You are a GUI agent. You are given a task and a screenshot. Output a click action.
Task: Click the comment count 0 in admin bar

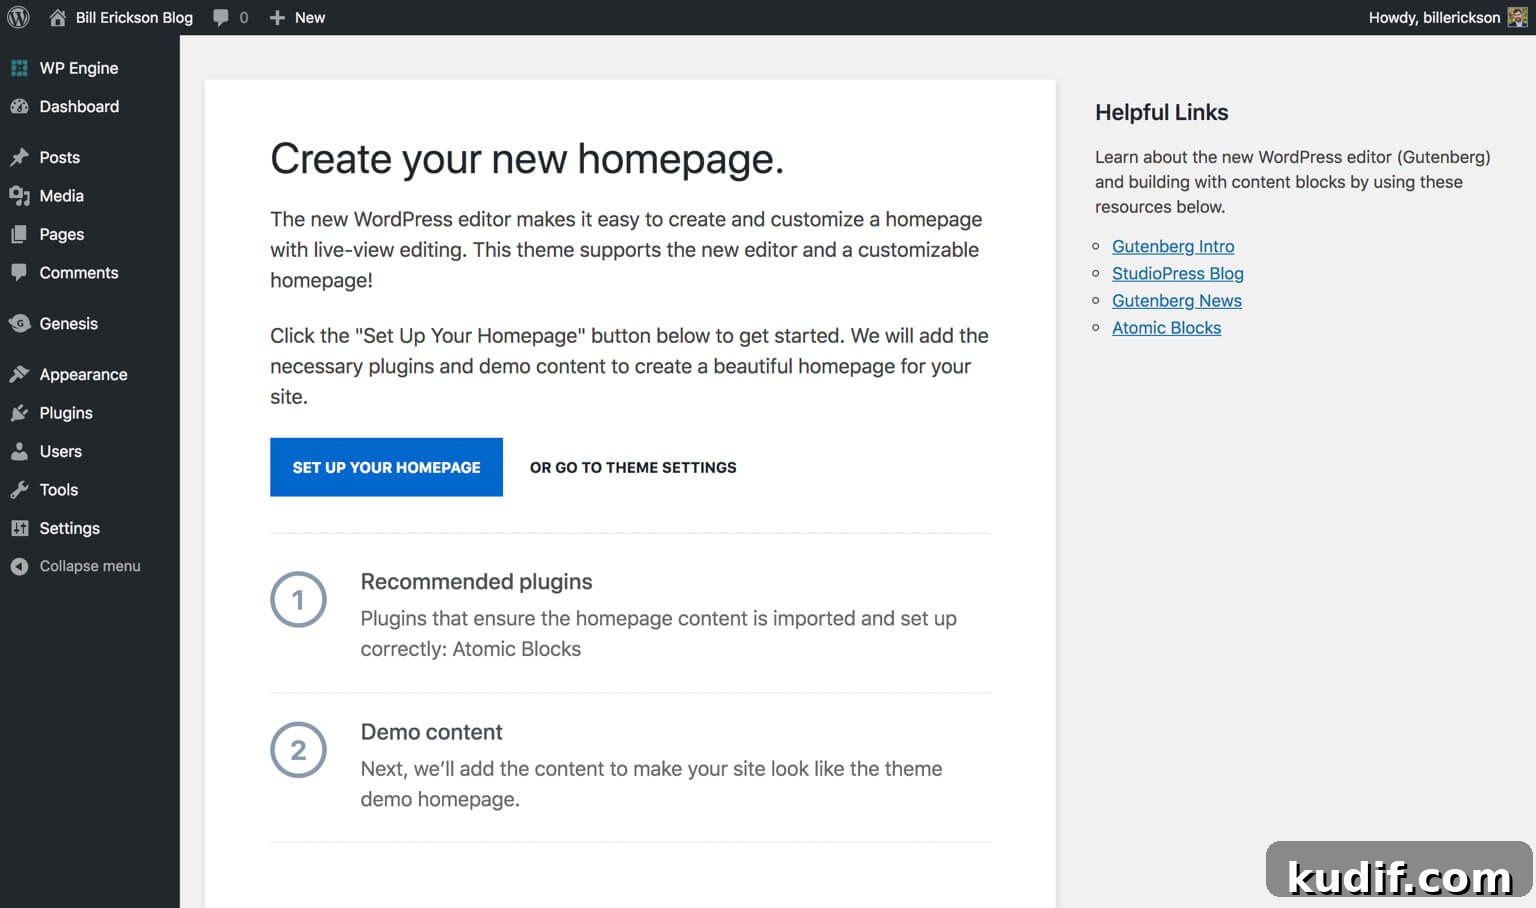[244, 18]
